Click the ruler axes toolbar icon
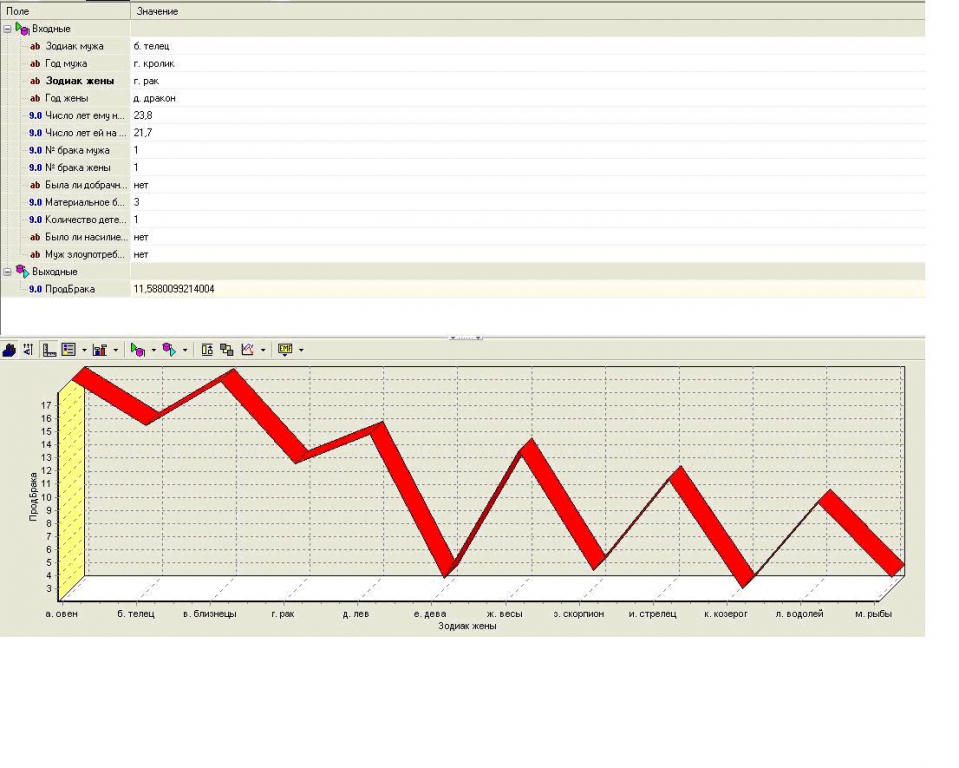 point(49,350)
